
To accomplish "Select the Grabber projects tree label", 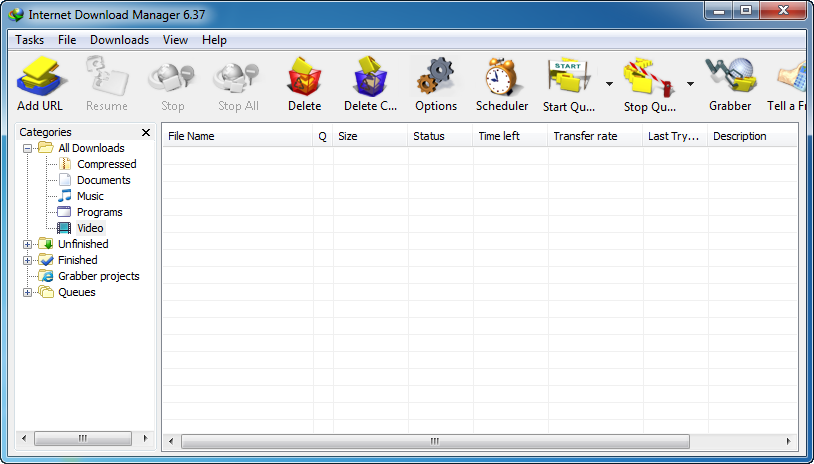I will point(99,276).
